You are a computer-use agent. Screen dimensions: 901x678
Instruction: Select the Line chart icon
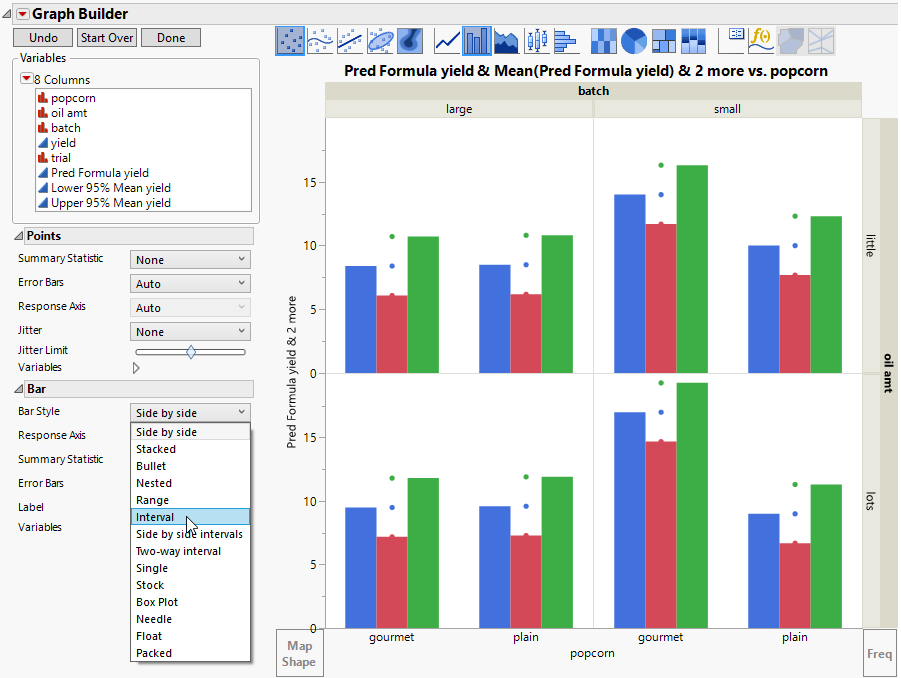tap(447, 40)
